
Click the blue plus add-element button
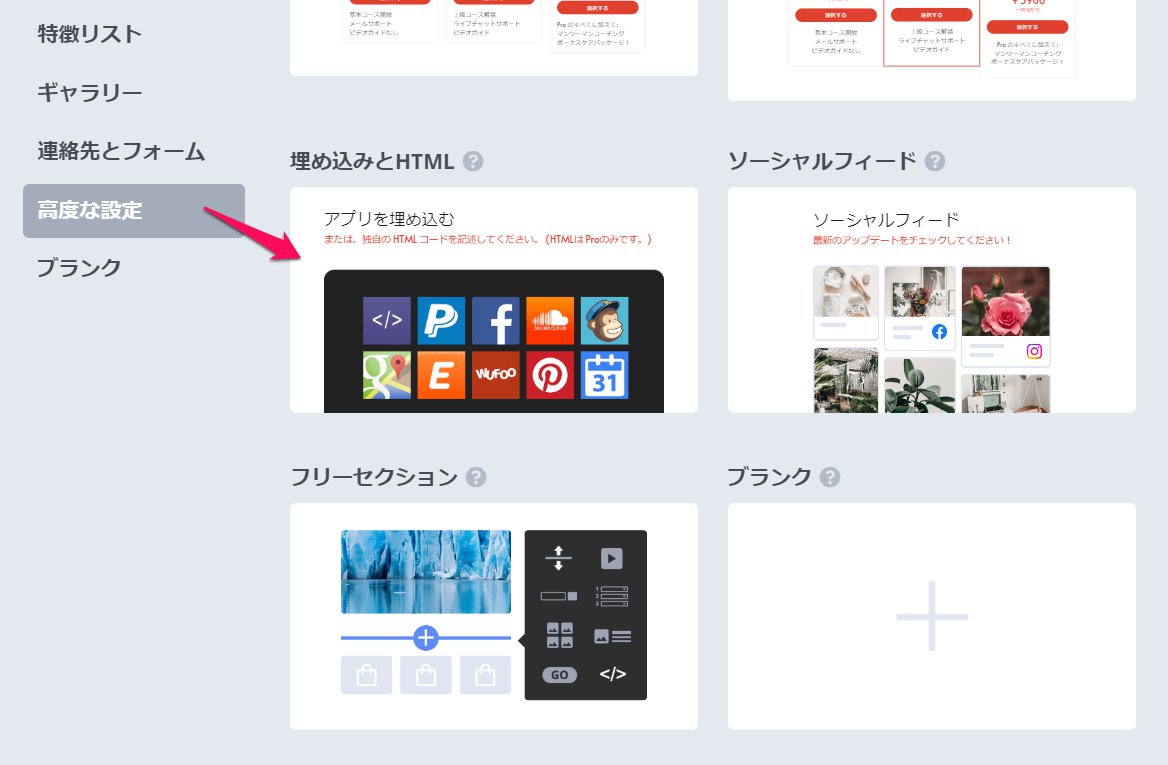[x=425, y=638]
